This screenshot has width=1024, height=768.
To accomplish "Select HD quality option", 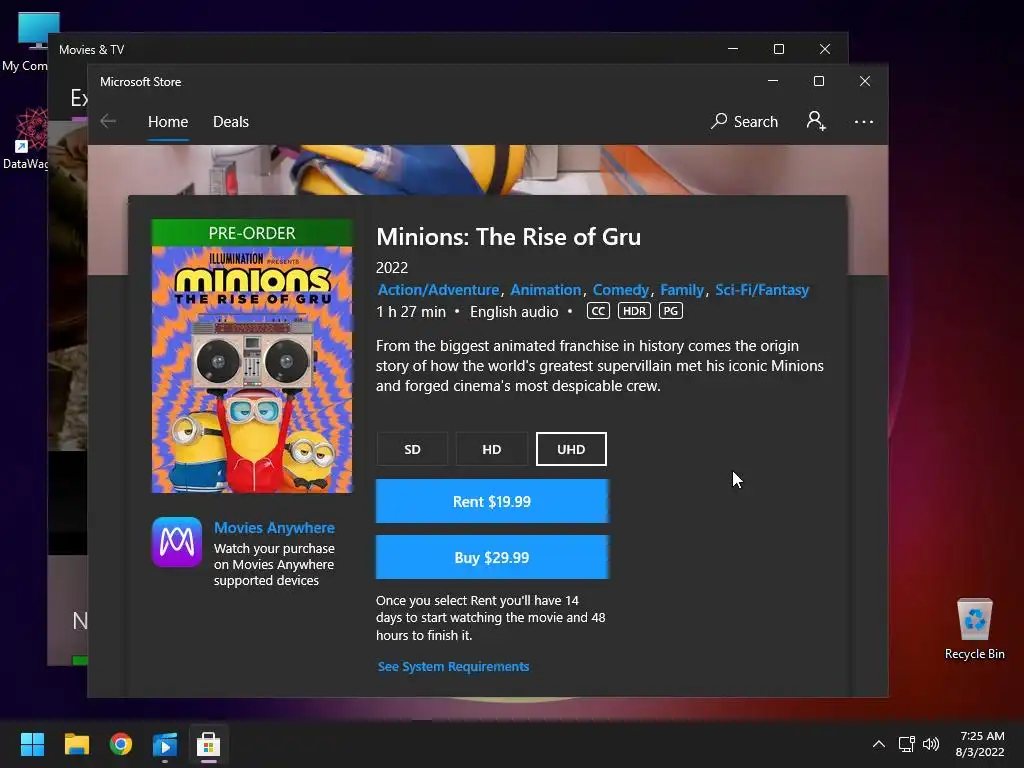I will [x=492, y=449].
